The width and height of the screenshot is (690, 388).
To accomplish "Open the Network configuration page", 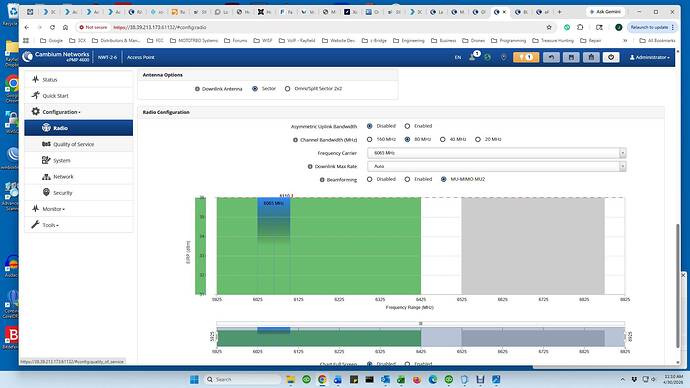I will 78,177.
